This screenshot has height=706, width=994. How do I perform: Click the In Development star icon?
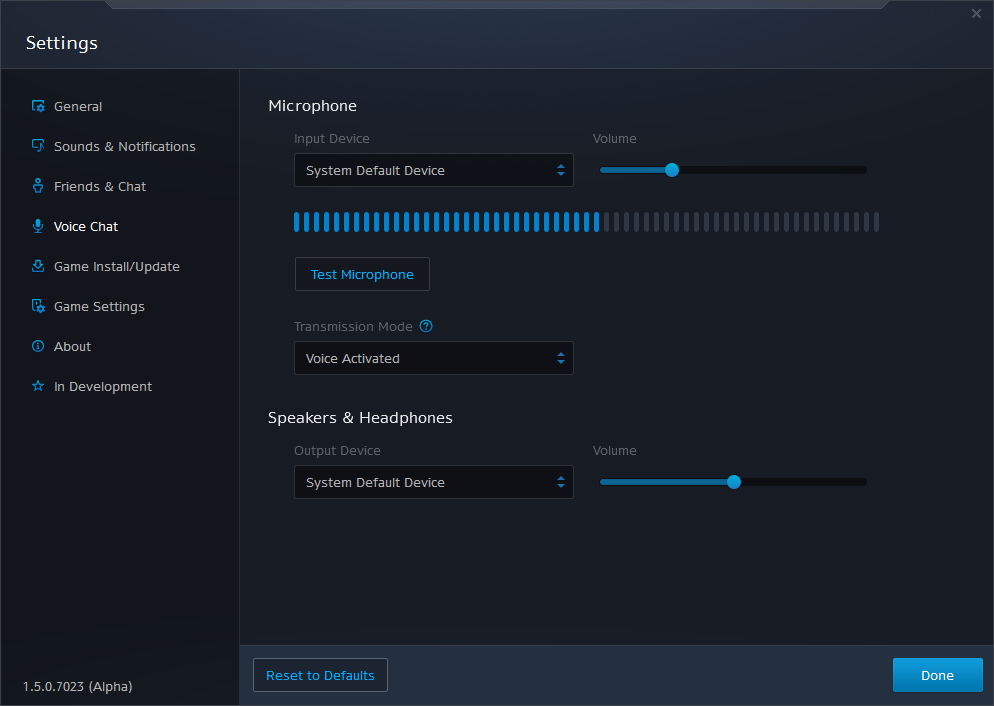click(x=38, y=386)
